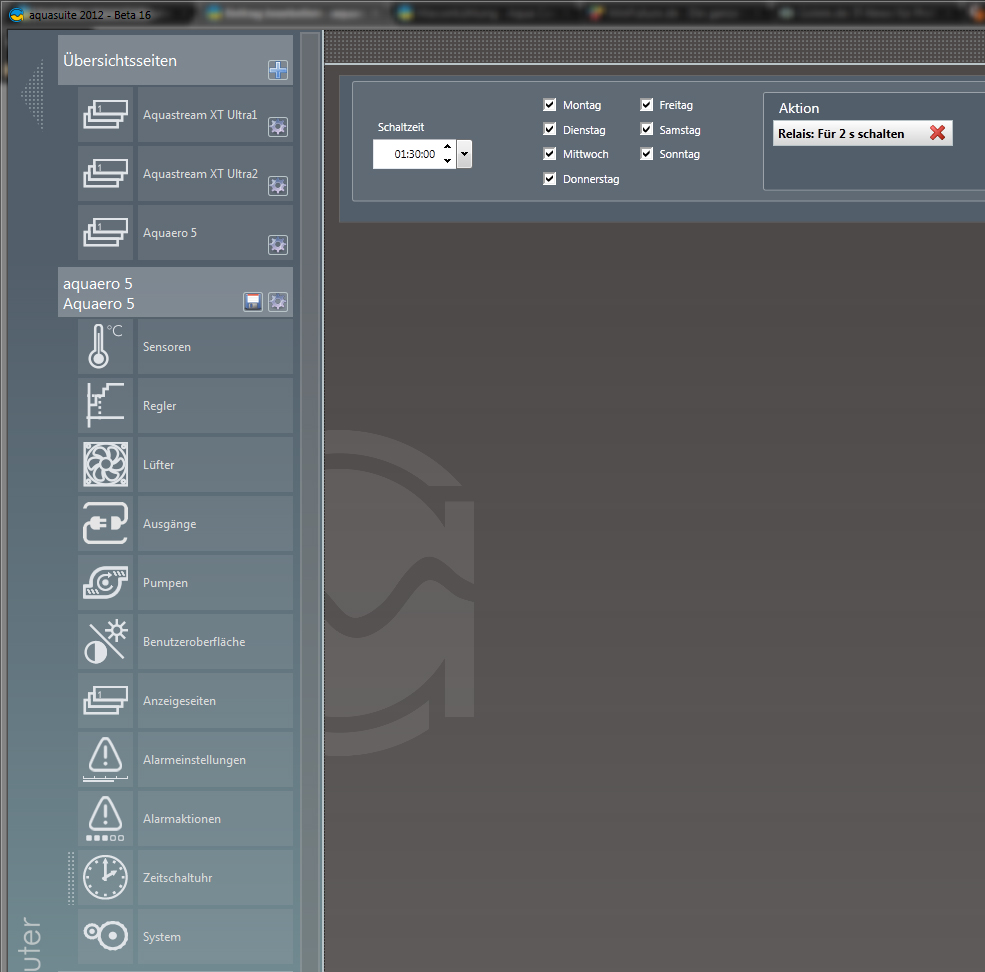Click the Aquaero 5 overview page icon
This screenshot has width=985, height=972.
point(106,232)
